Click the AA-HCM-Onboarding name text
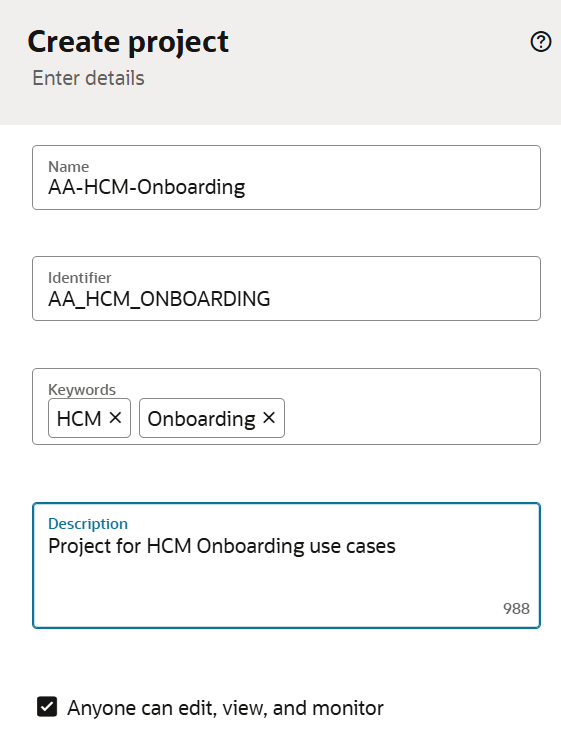 (147, 187)
